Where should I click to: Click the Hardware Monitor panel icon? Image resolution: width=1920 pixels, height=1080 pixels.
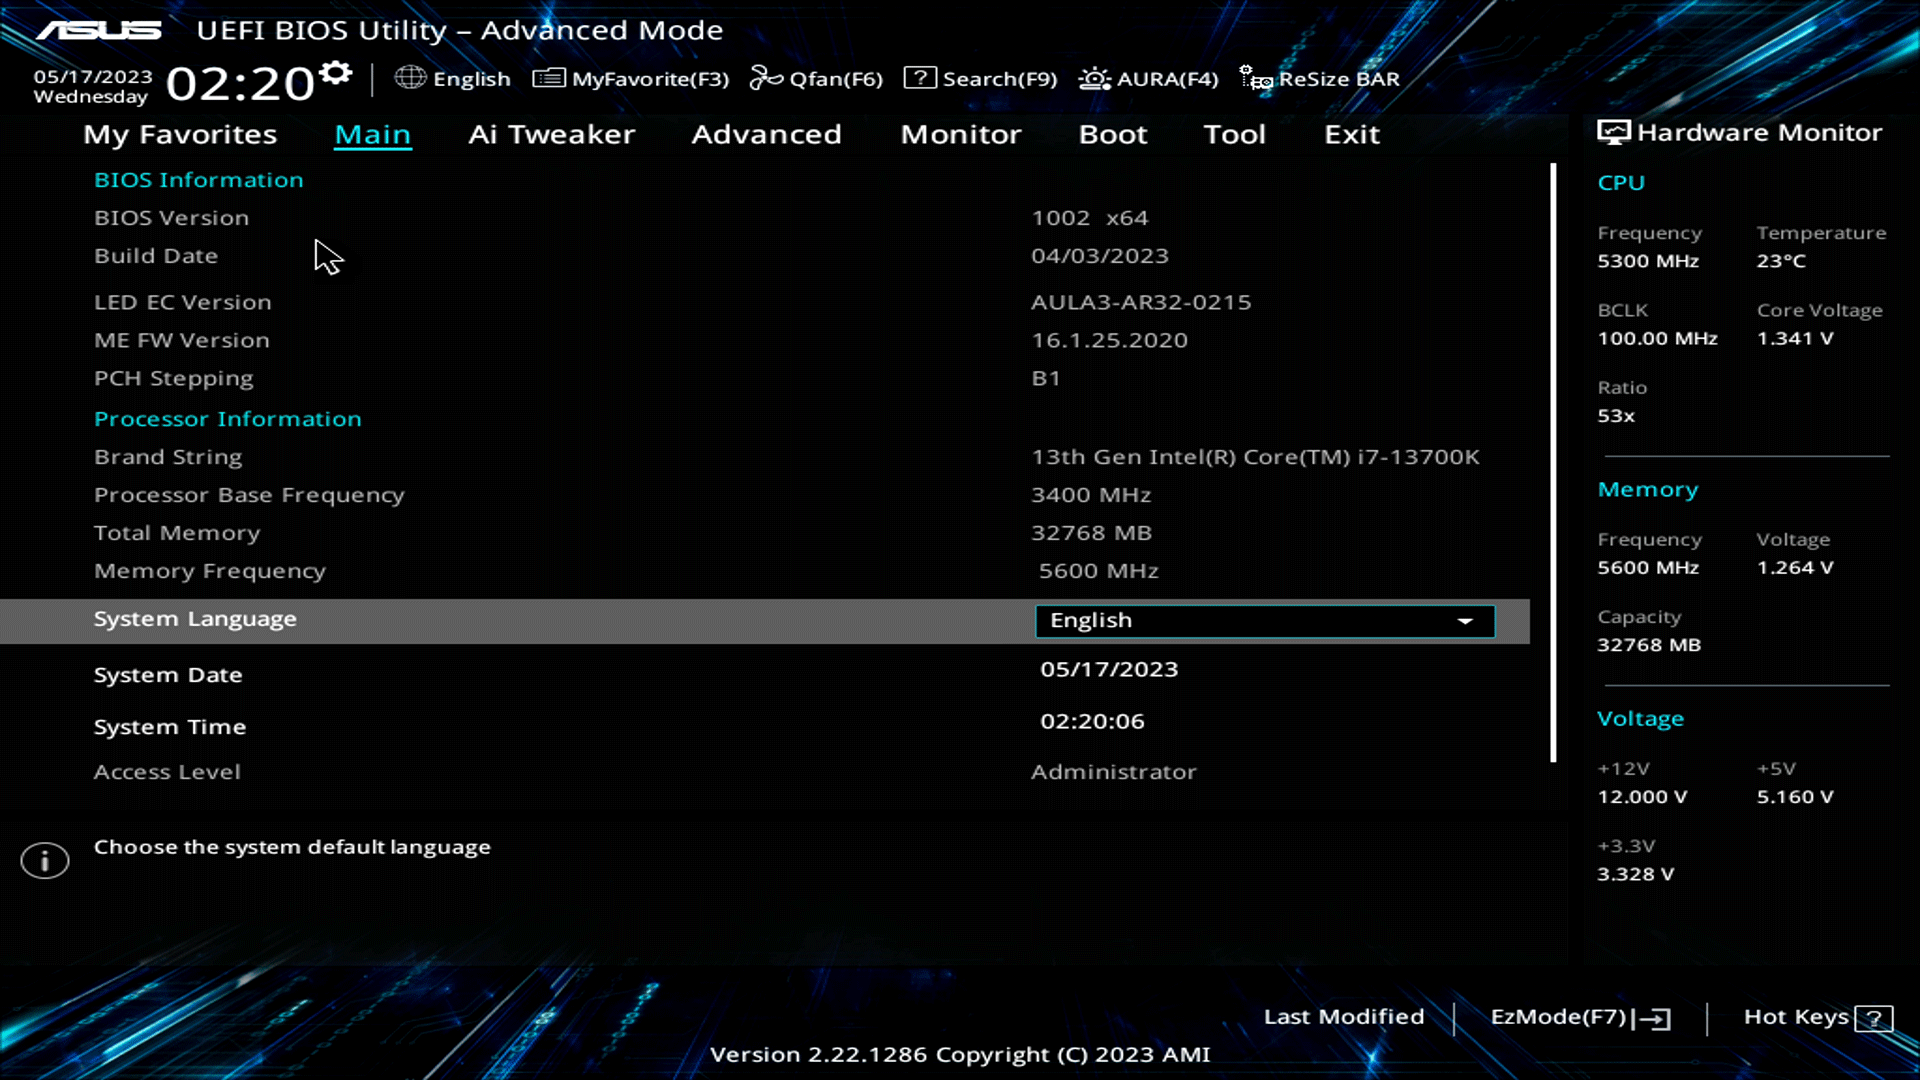tap(1612, 131)
